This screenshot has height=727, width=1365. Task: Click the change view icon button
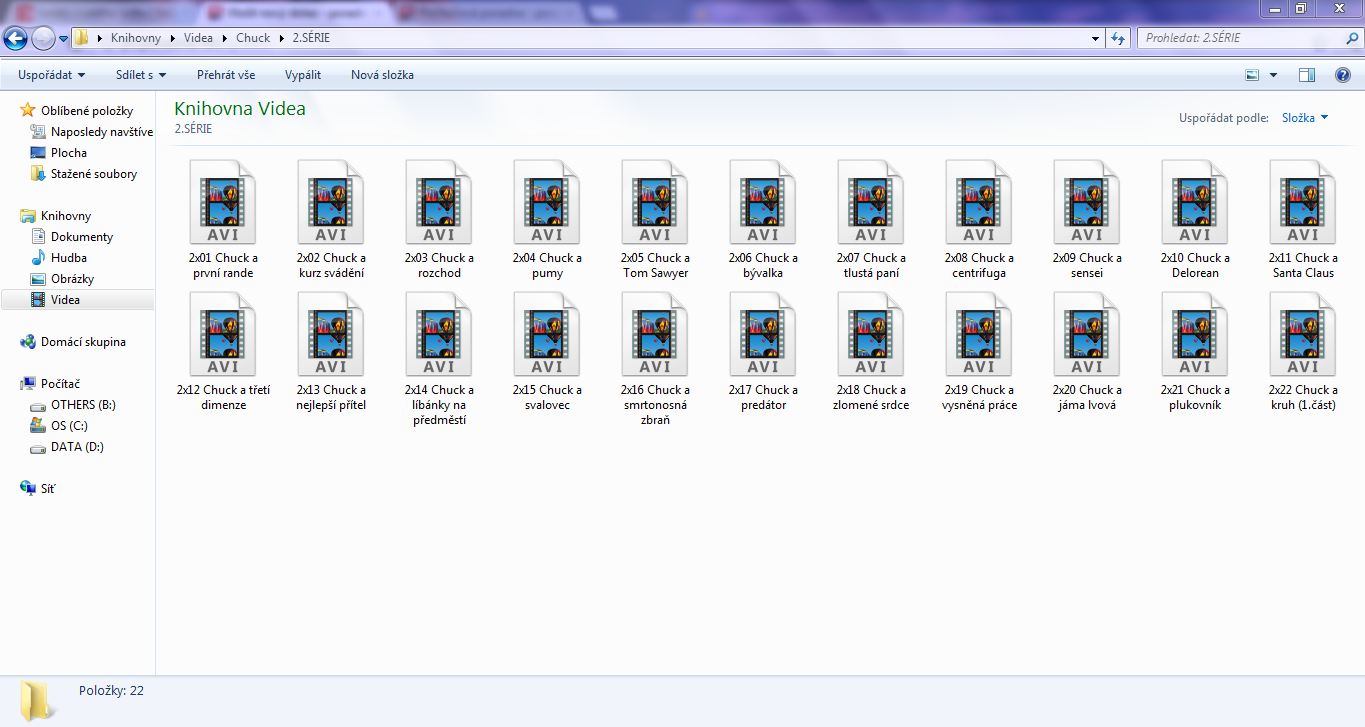1252,75
